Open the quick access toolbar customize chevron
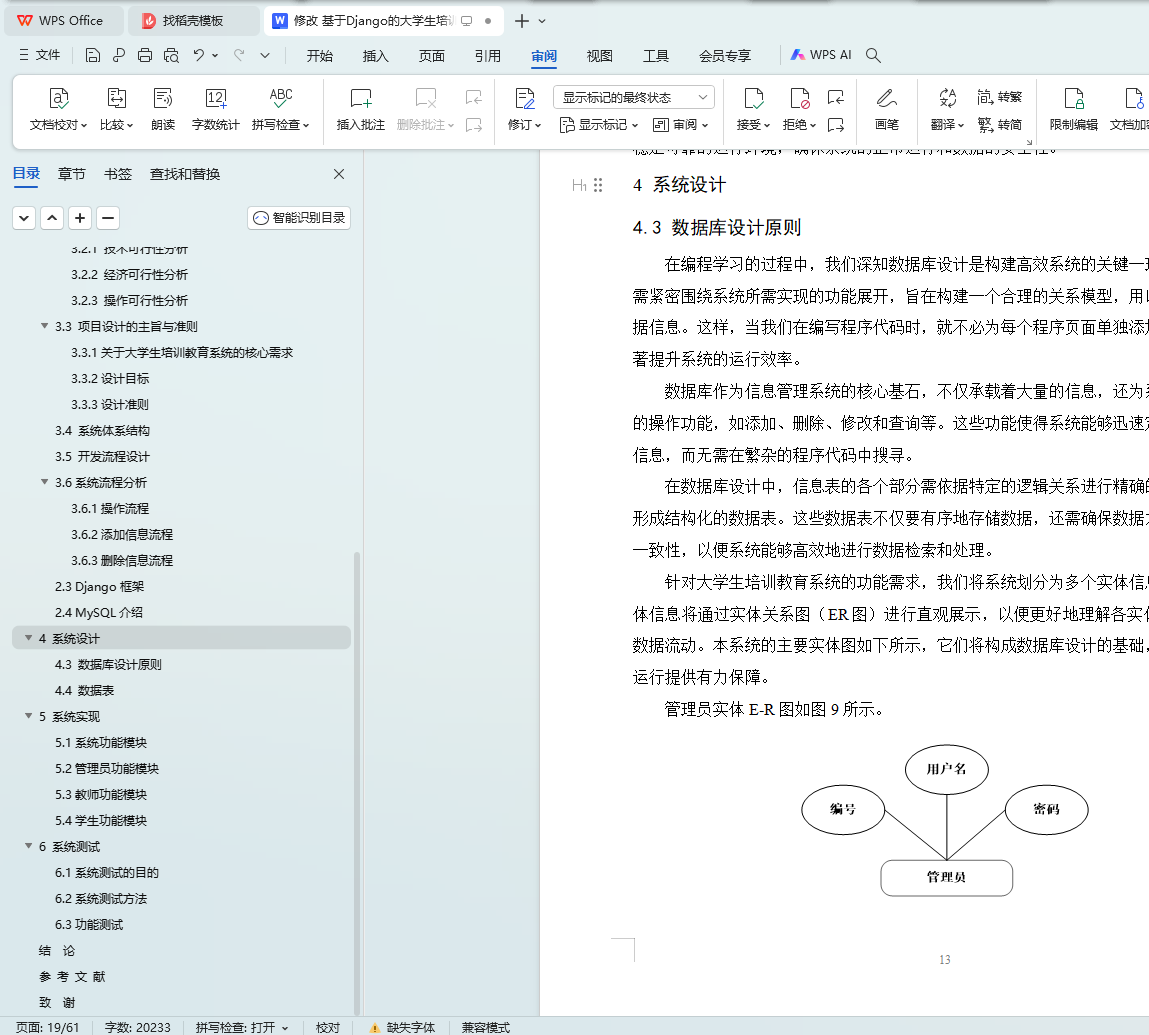 [x=265, y=55]
